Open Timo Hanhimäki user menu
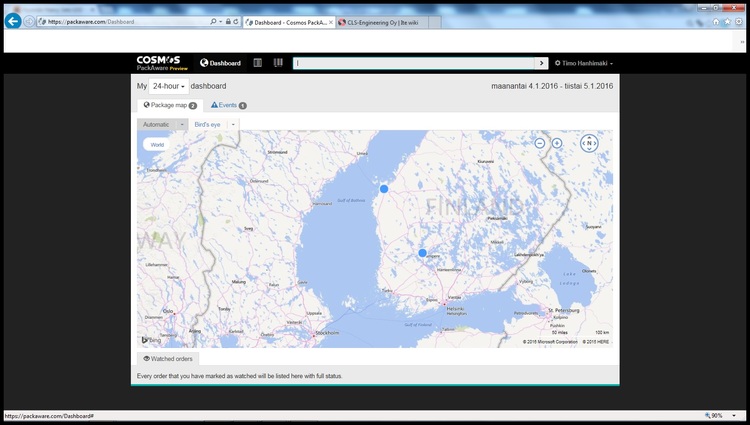The width and height of the screenshot is (750, 425). click(584, 63)
